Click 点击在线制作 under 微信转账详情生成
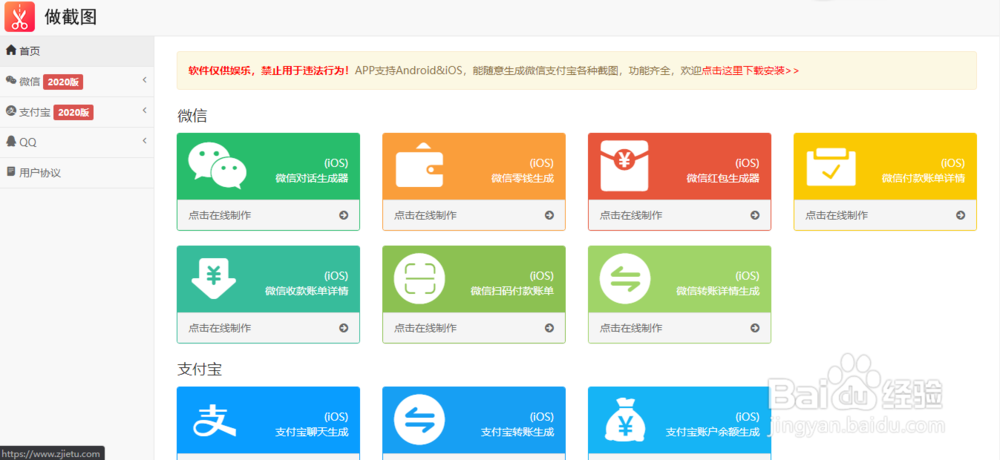This screenshot has height=460, width=1000. (631, 328)
